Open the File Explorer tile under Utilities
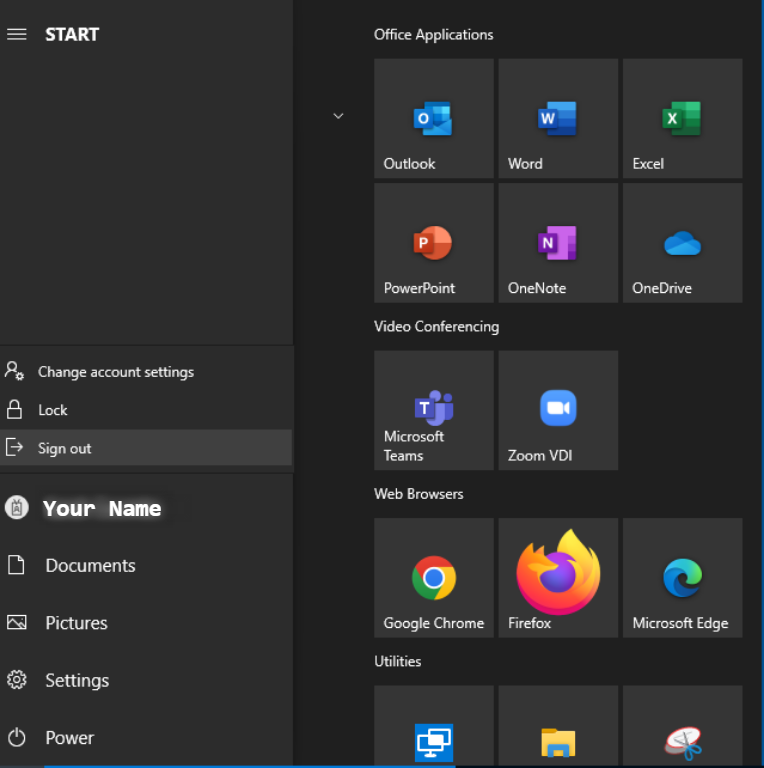 click(x=557, y=741)
